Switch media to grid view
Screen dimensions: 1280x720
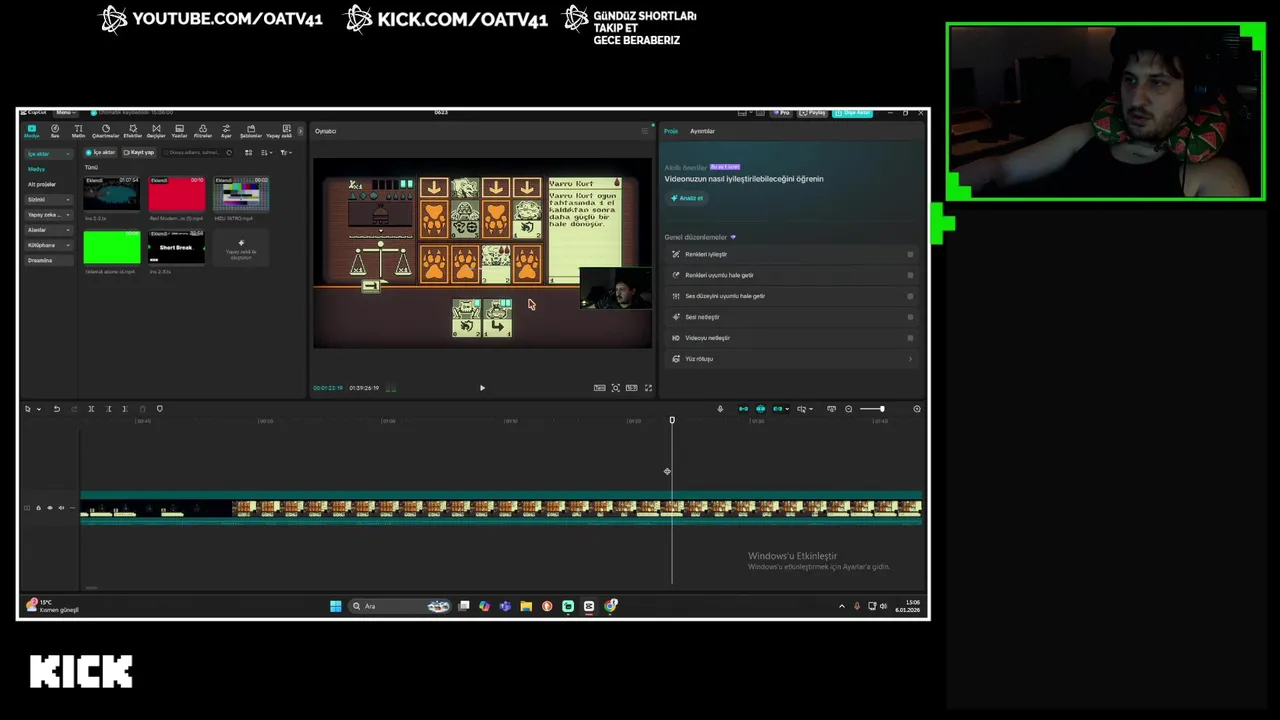click(247, 152)
